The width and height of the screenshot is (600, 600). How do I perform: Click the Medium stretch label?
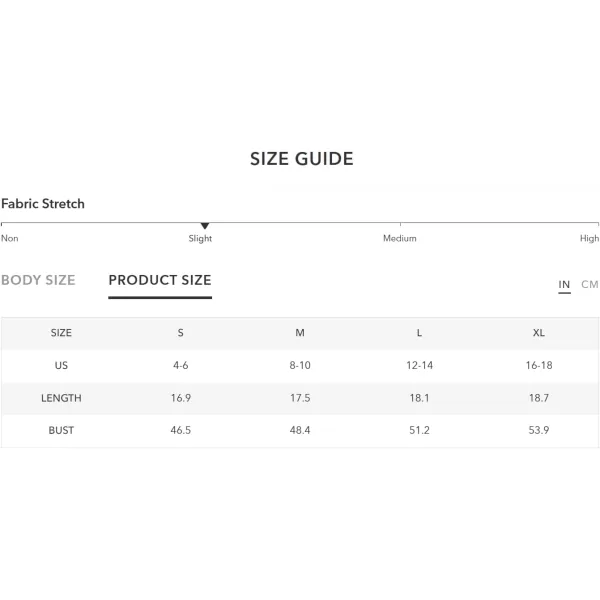click(400, 238)
